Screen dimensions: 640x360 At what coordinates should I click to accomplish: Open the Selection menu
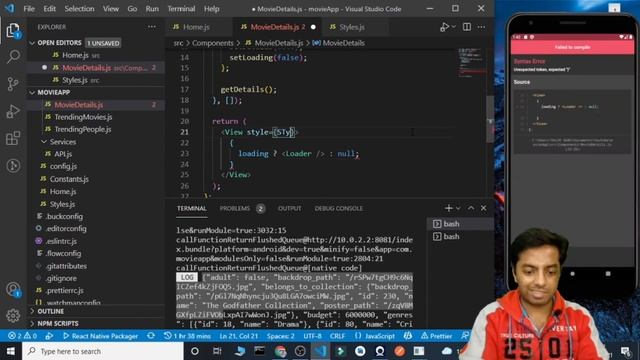(79, 9)
